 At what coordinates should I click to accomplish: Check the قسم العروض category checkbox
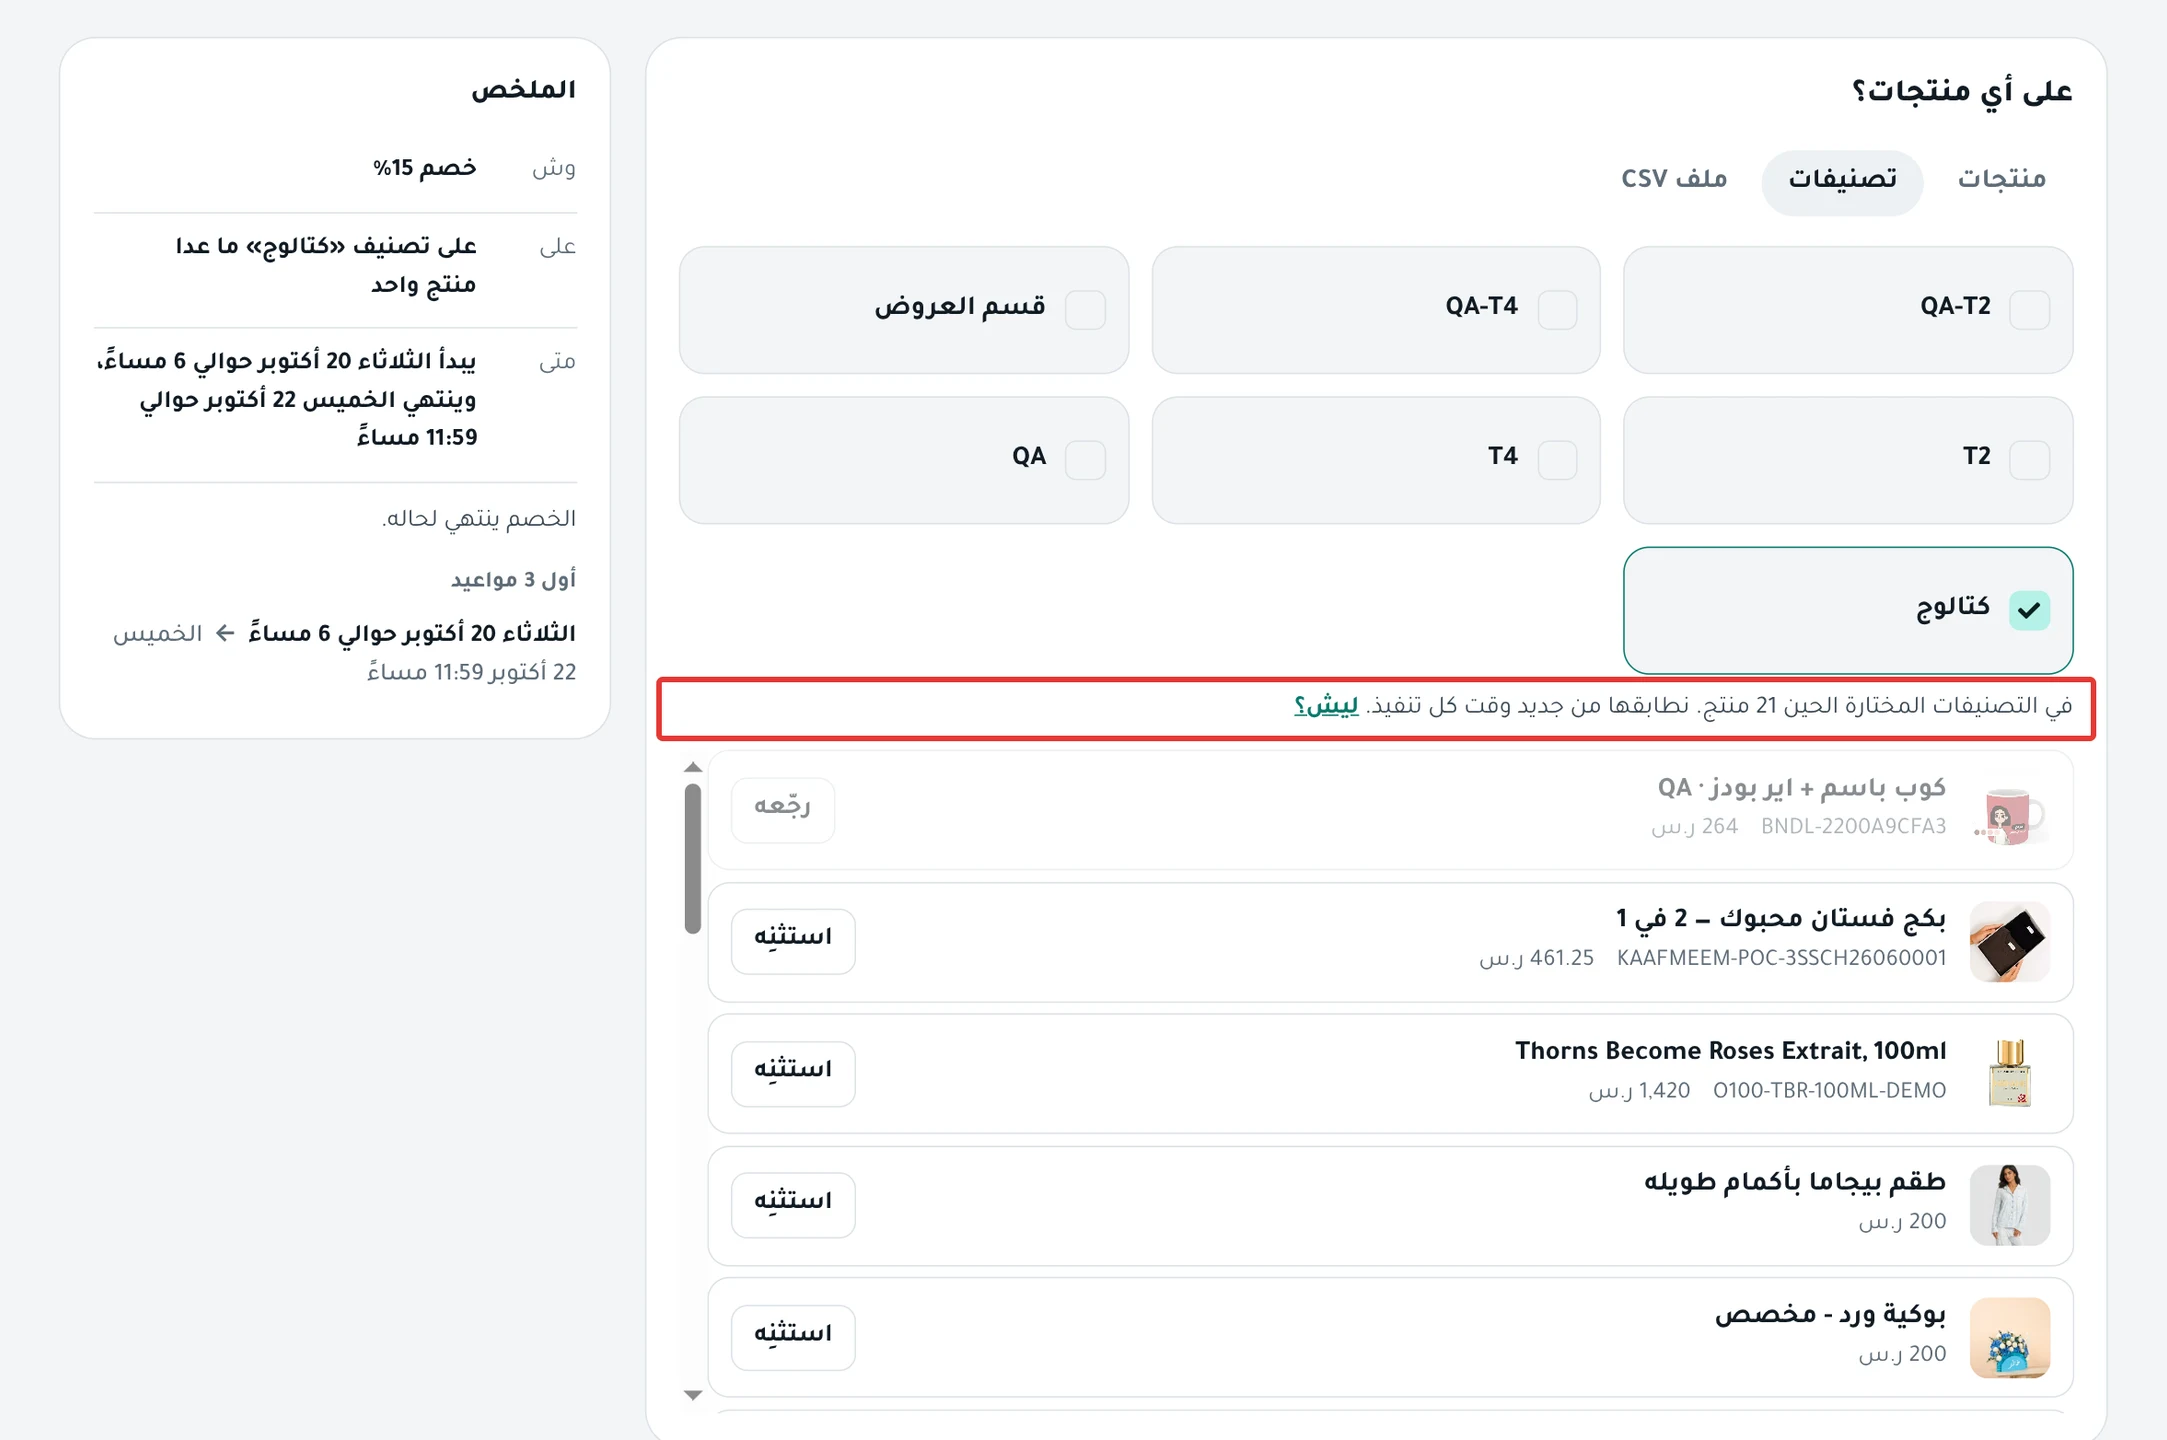pyautogui.click(x=1085, y=309)
